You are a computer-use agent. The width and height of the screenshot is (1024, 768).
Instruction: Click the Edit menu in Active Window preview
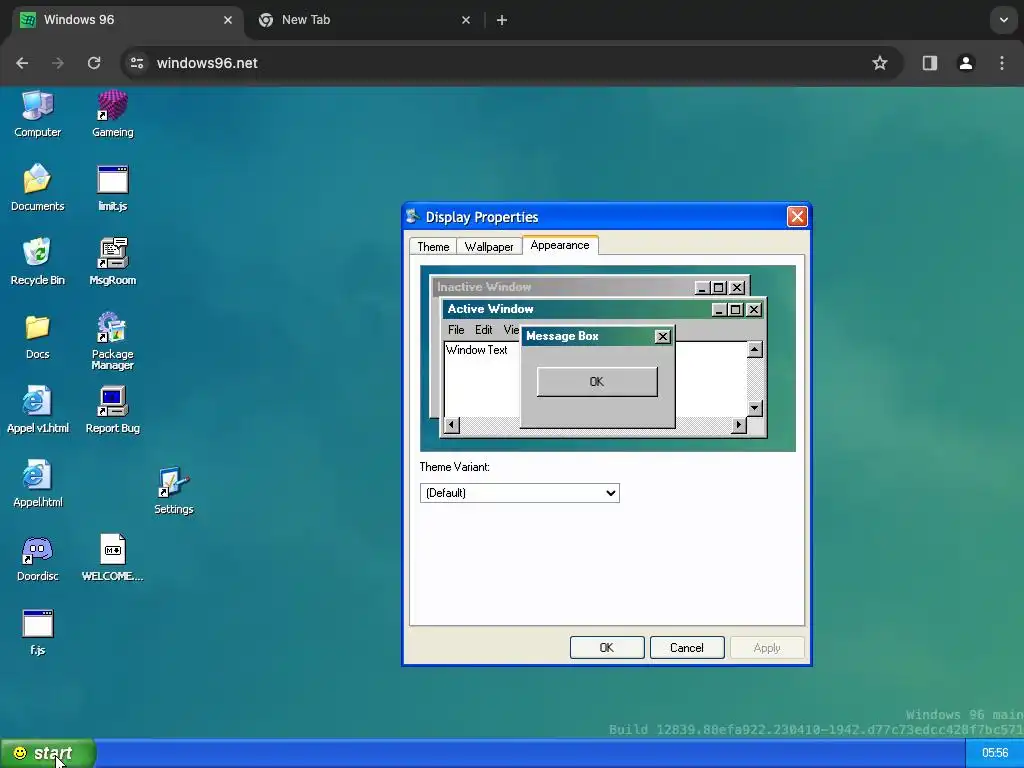coord(483,330)
